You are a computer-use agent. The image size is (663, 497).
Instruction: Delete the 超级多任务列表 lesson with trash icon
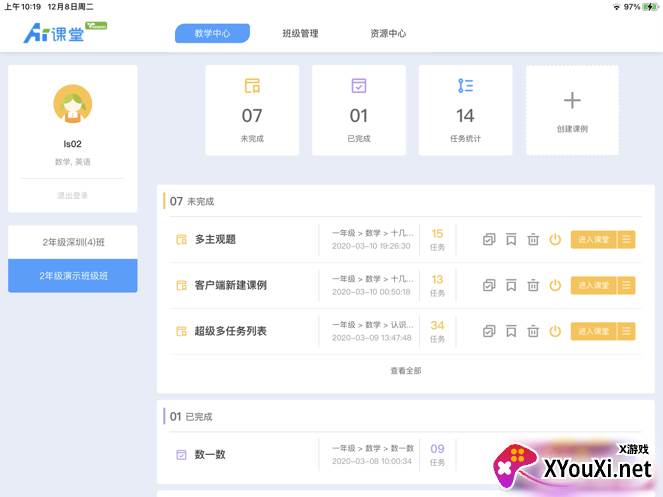pos(533,331)
